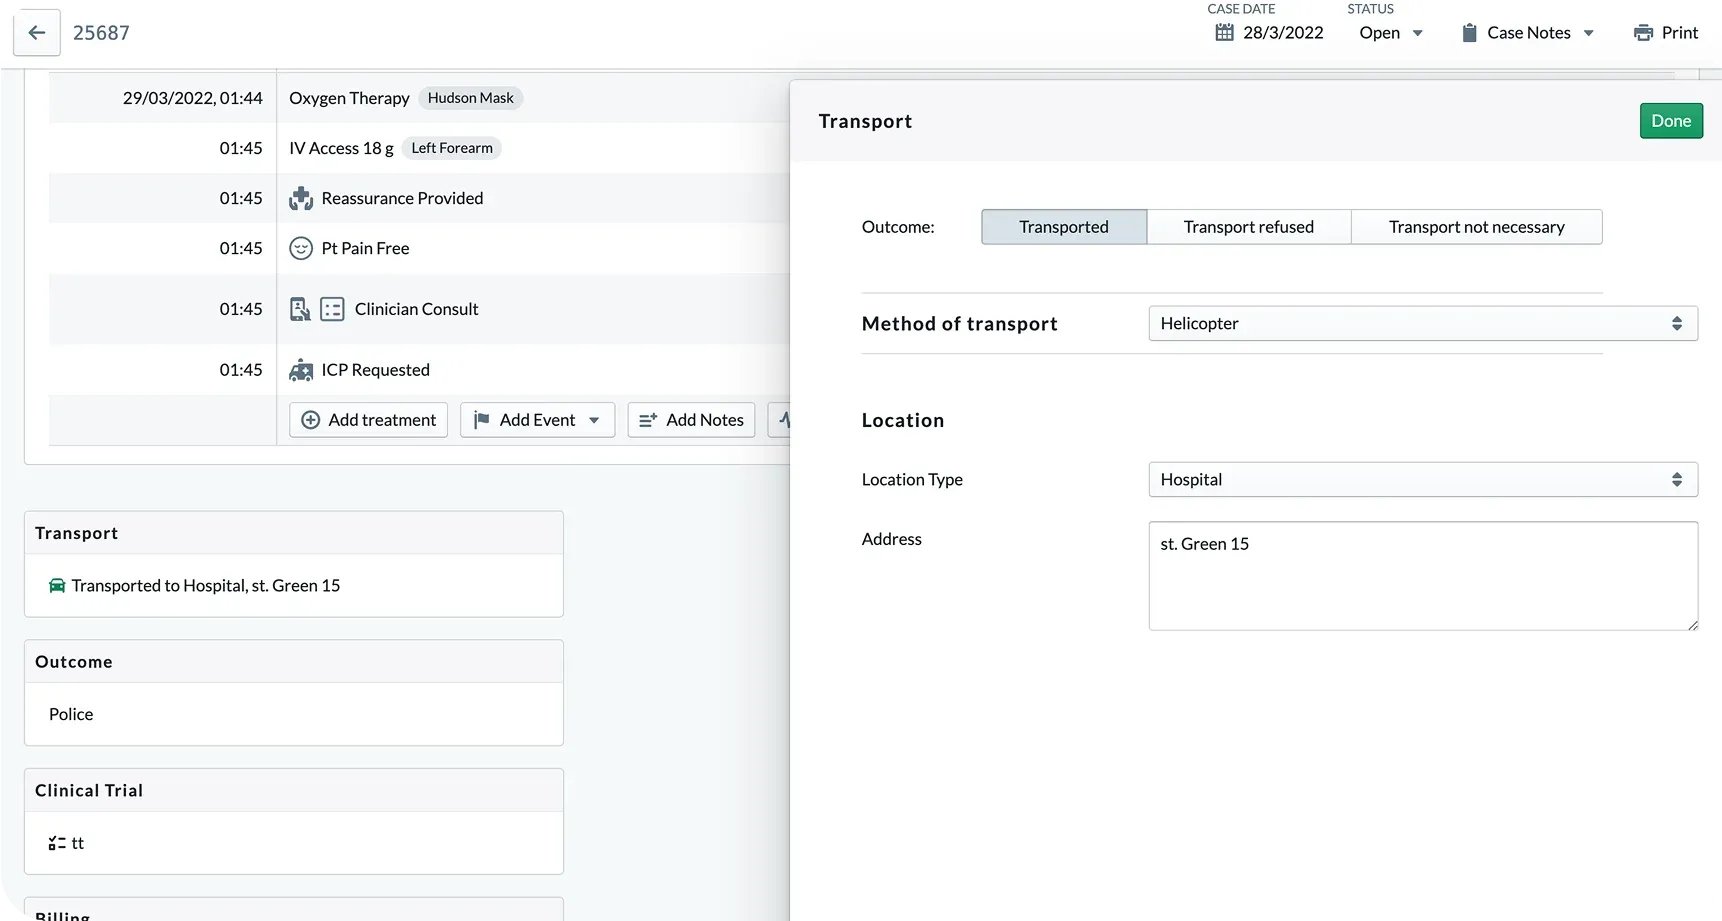Expand the Status Open dropdown

[1390, 33]
